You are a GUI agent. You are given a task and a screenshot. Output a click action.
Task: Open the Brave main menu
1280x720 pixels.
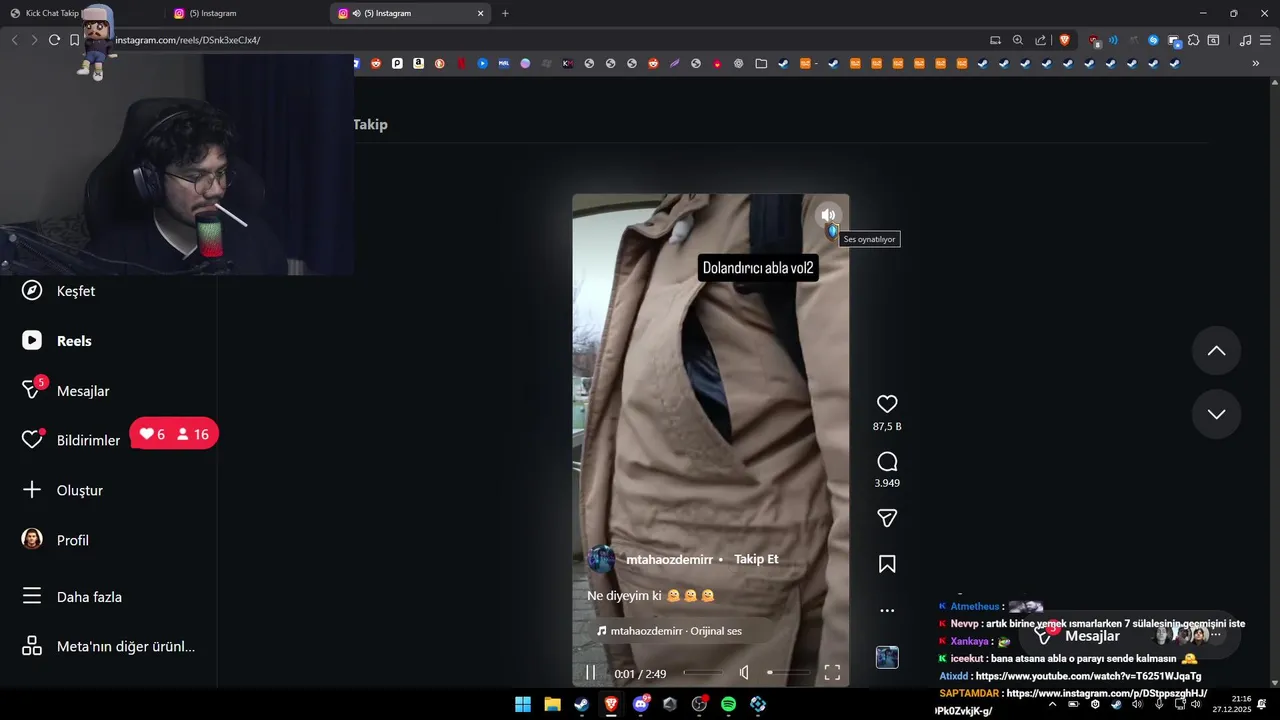(1264, 40)
